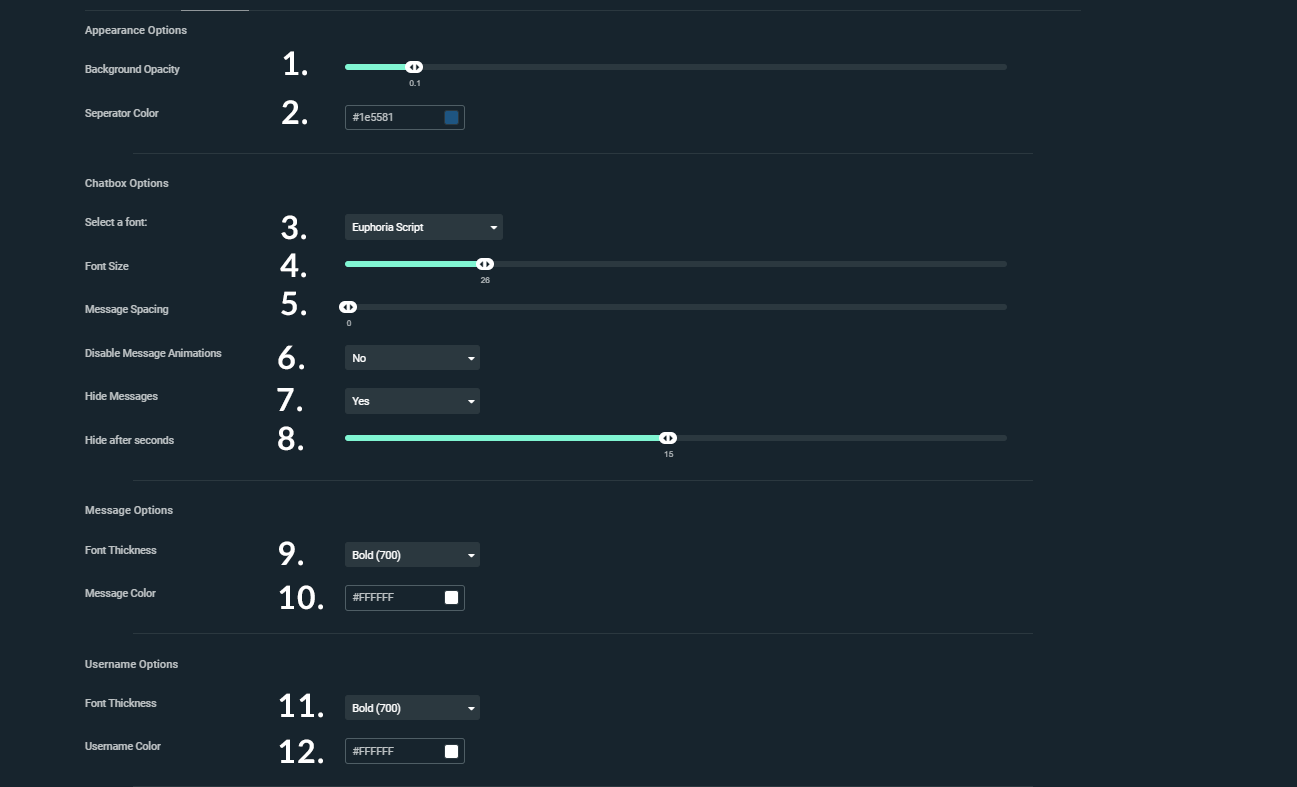Open the Disable Message Animations dropdown
Viewport: 1297px width, 787px height.
tap(412, 358)
